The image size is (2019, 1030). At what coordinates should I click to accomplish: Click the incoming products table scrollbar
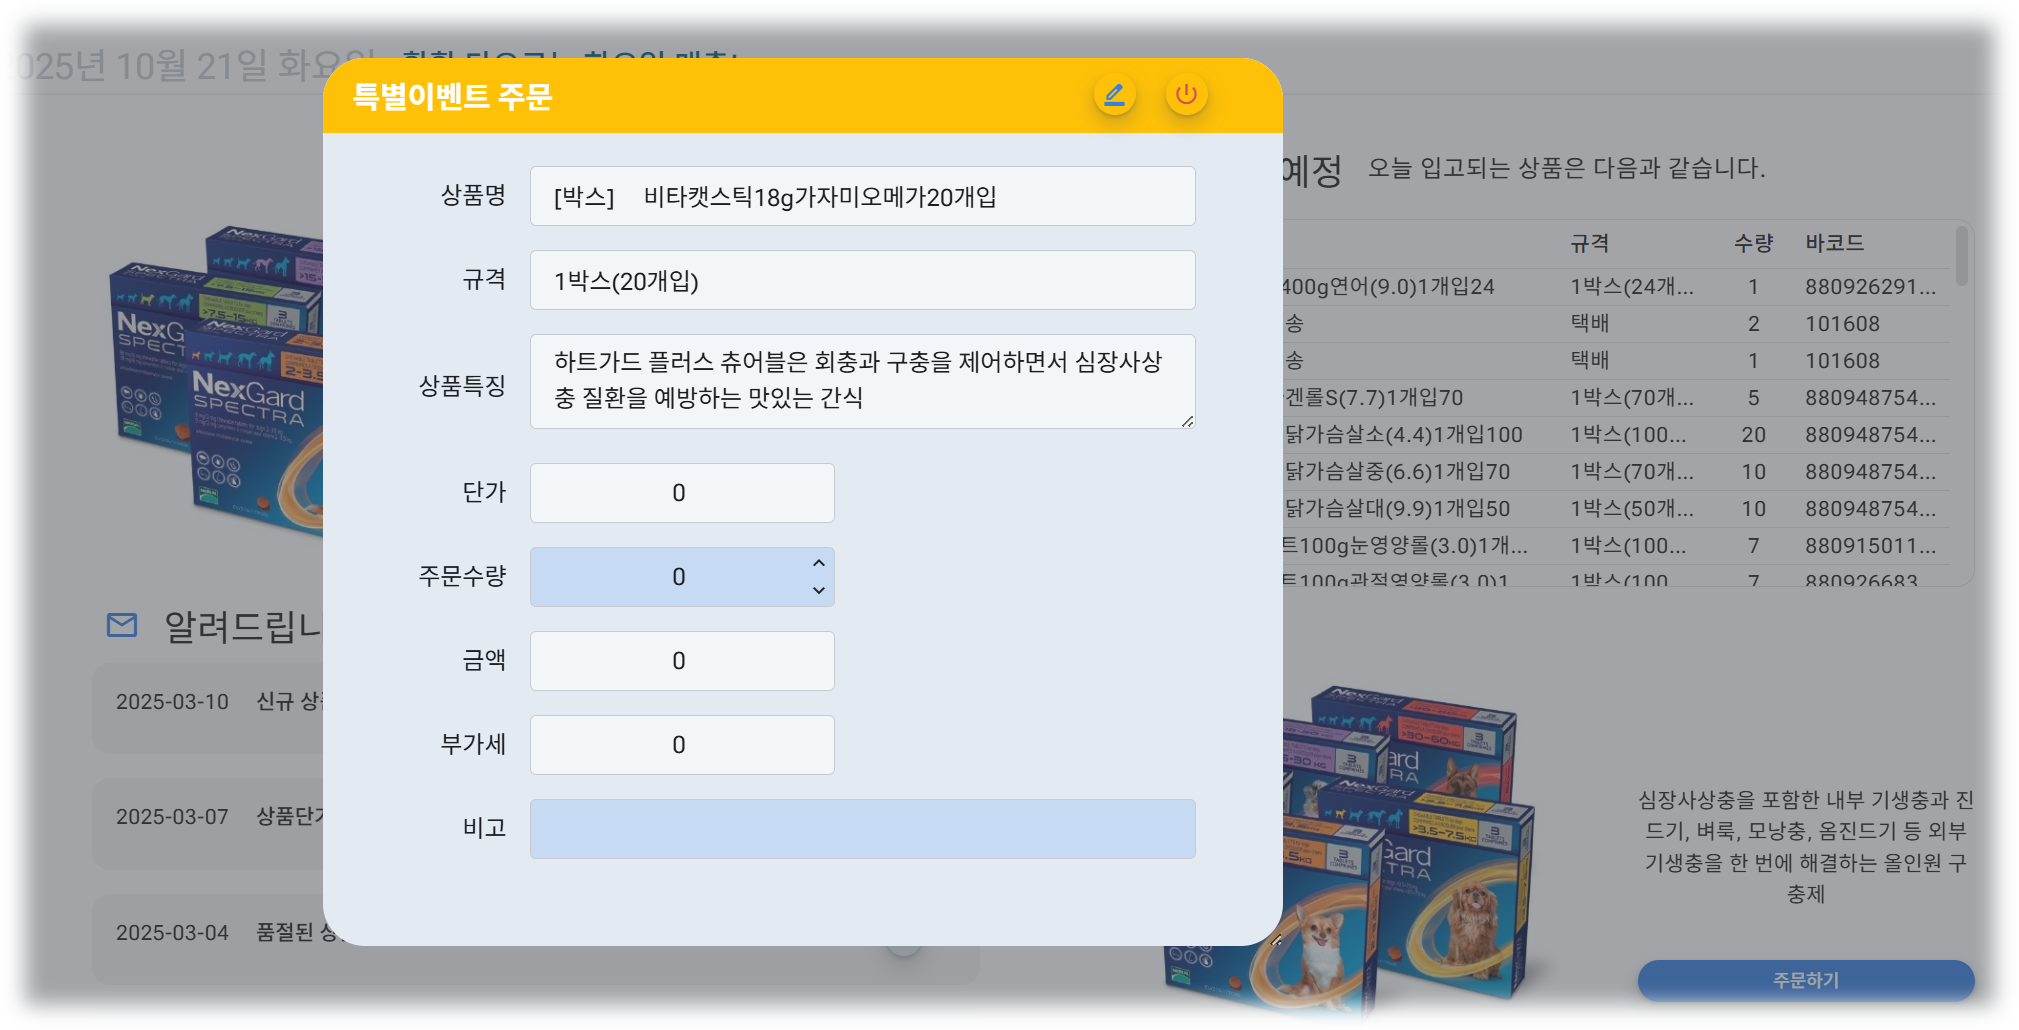1961,256
